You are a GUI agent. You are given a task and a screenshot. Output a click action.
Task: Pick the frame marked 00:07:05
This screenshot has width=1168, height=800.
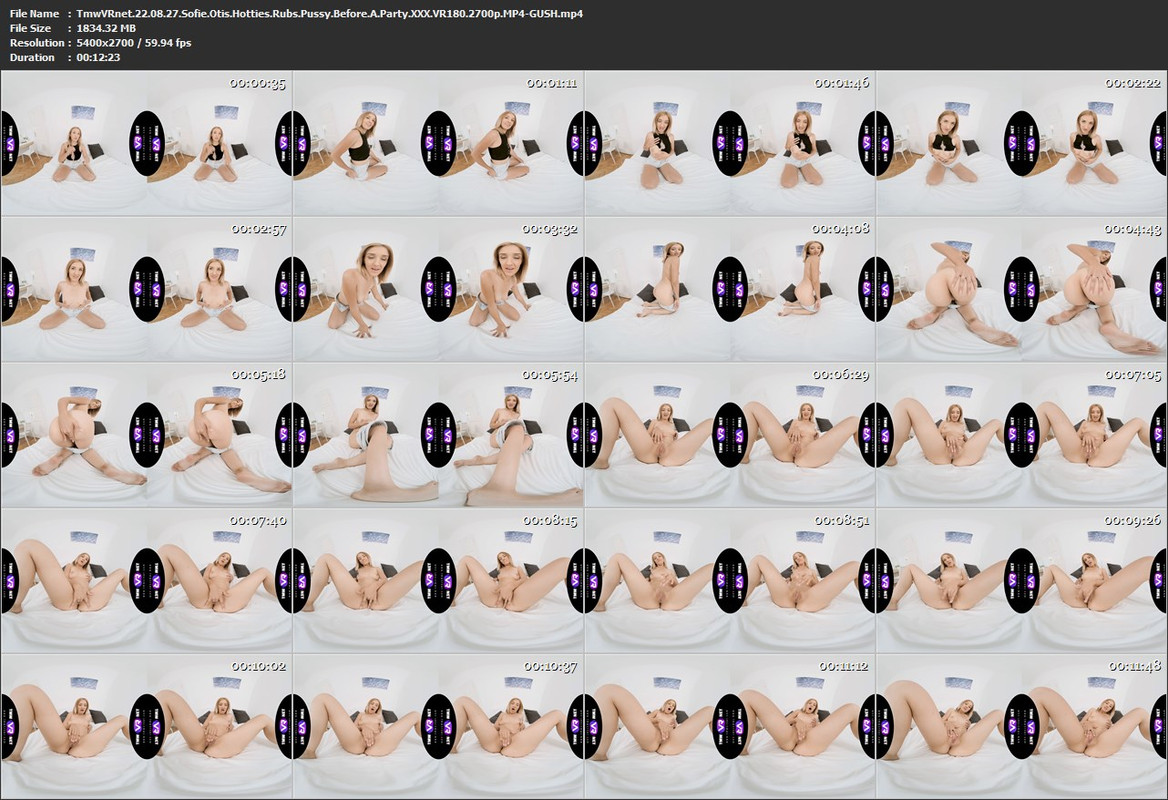click(x=1021, y=435)
